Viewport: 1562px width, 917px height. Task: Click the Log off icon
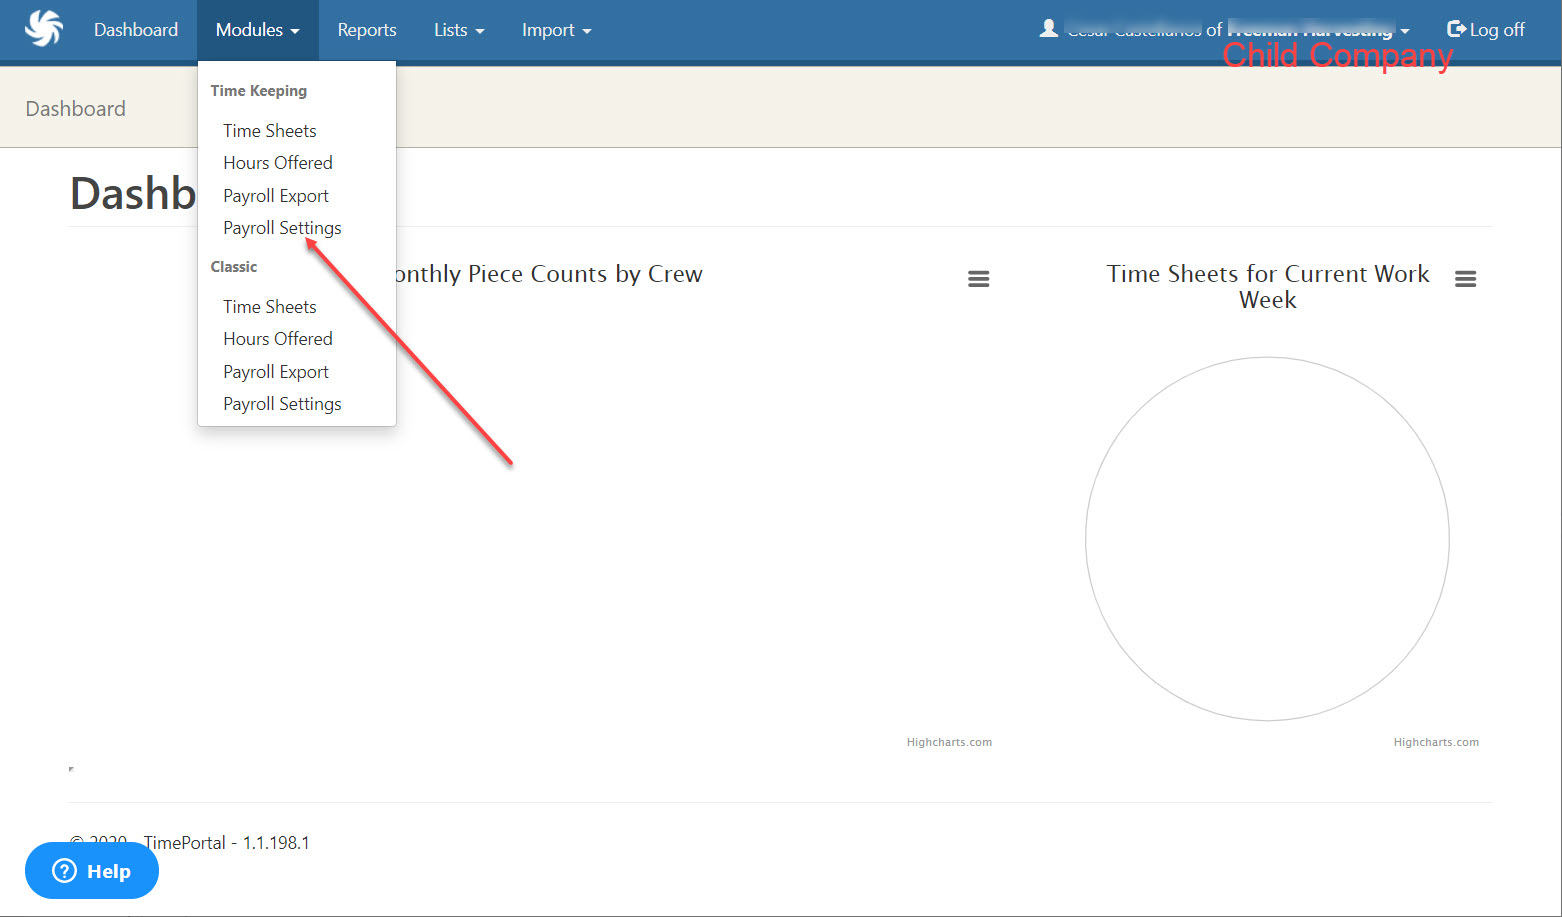tap(1457, 29)
